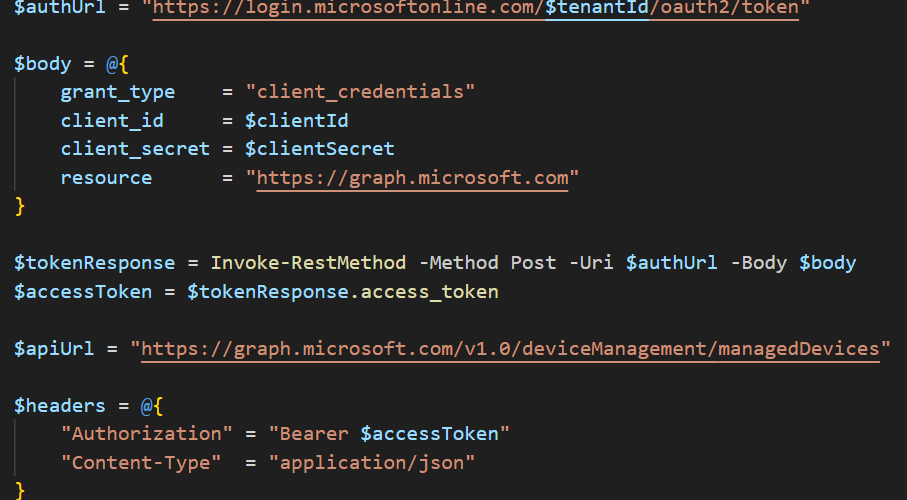Open the login.microsoftonline.com token URL link
This screenshot has width=907, height=500.
(340, 7)
